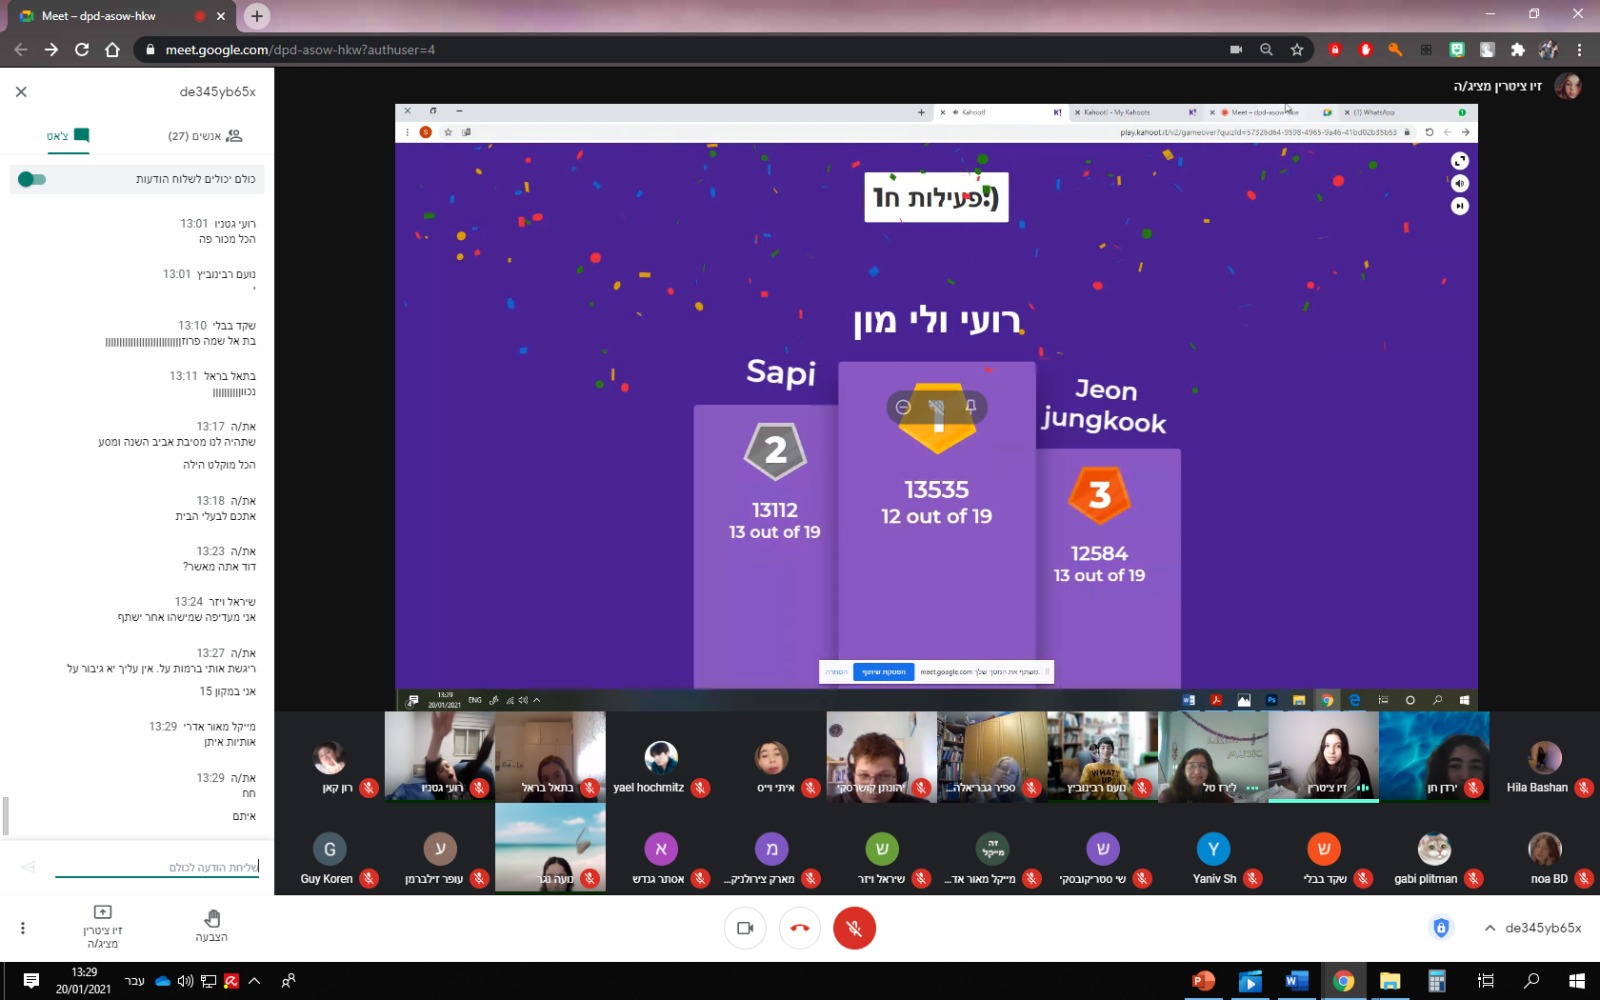Click the send message to everyone field

156,867
